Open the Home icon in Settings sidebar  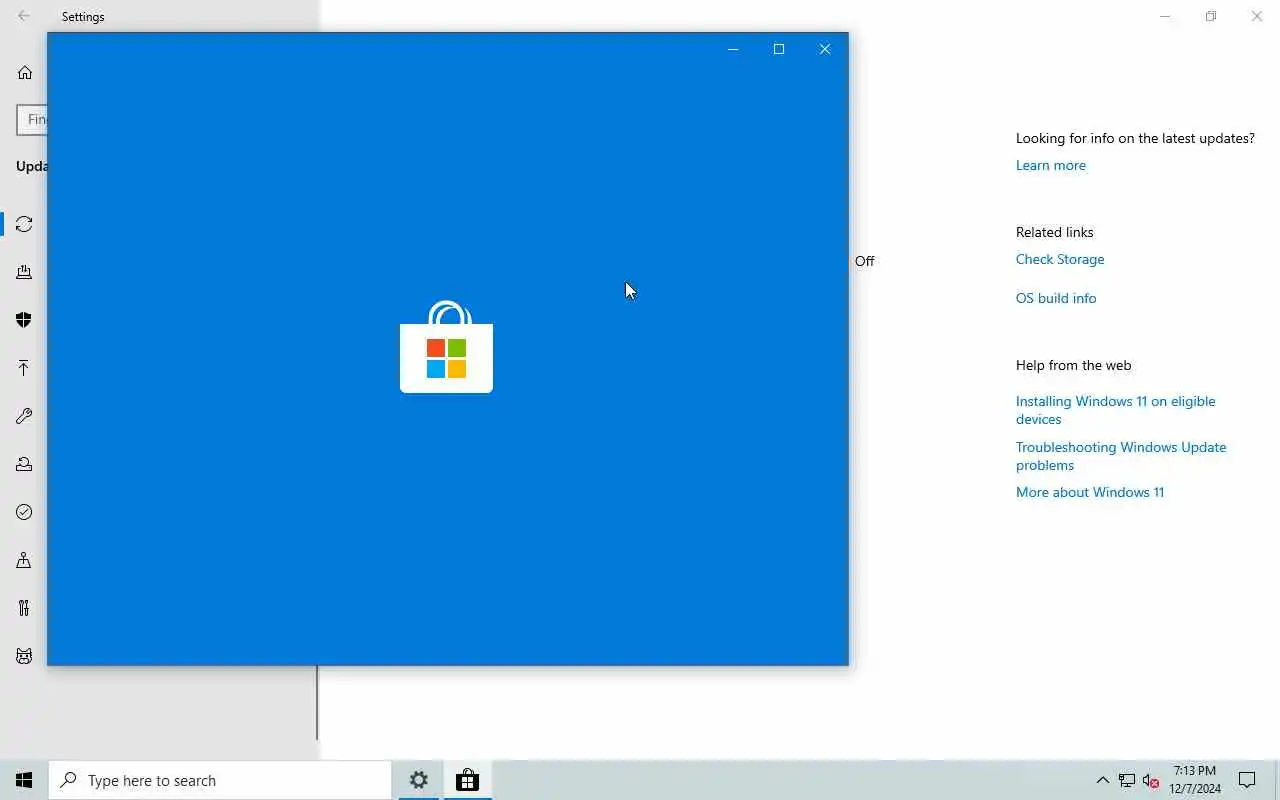coord(25,72)
